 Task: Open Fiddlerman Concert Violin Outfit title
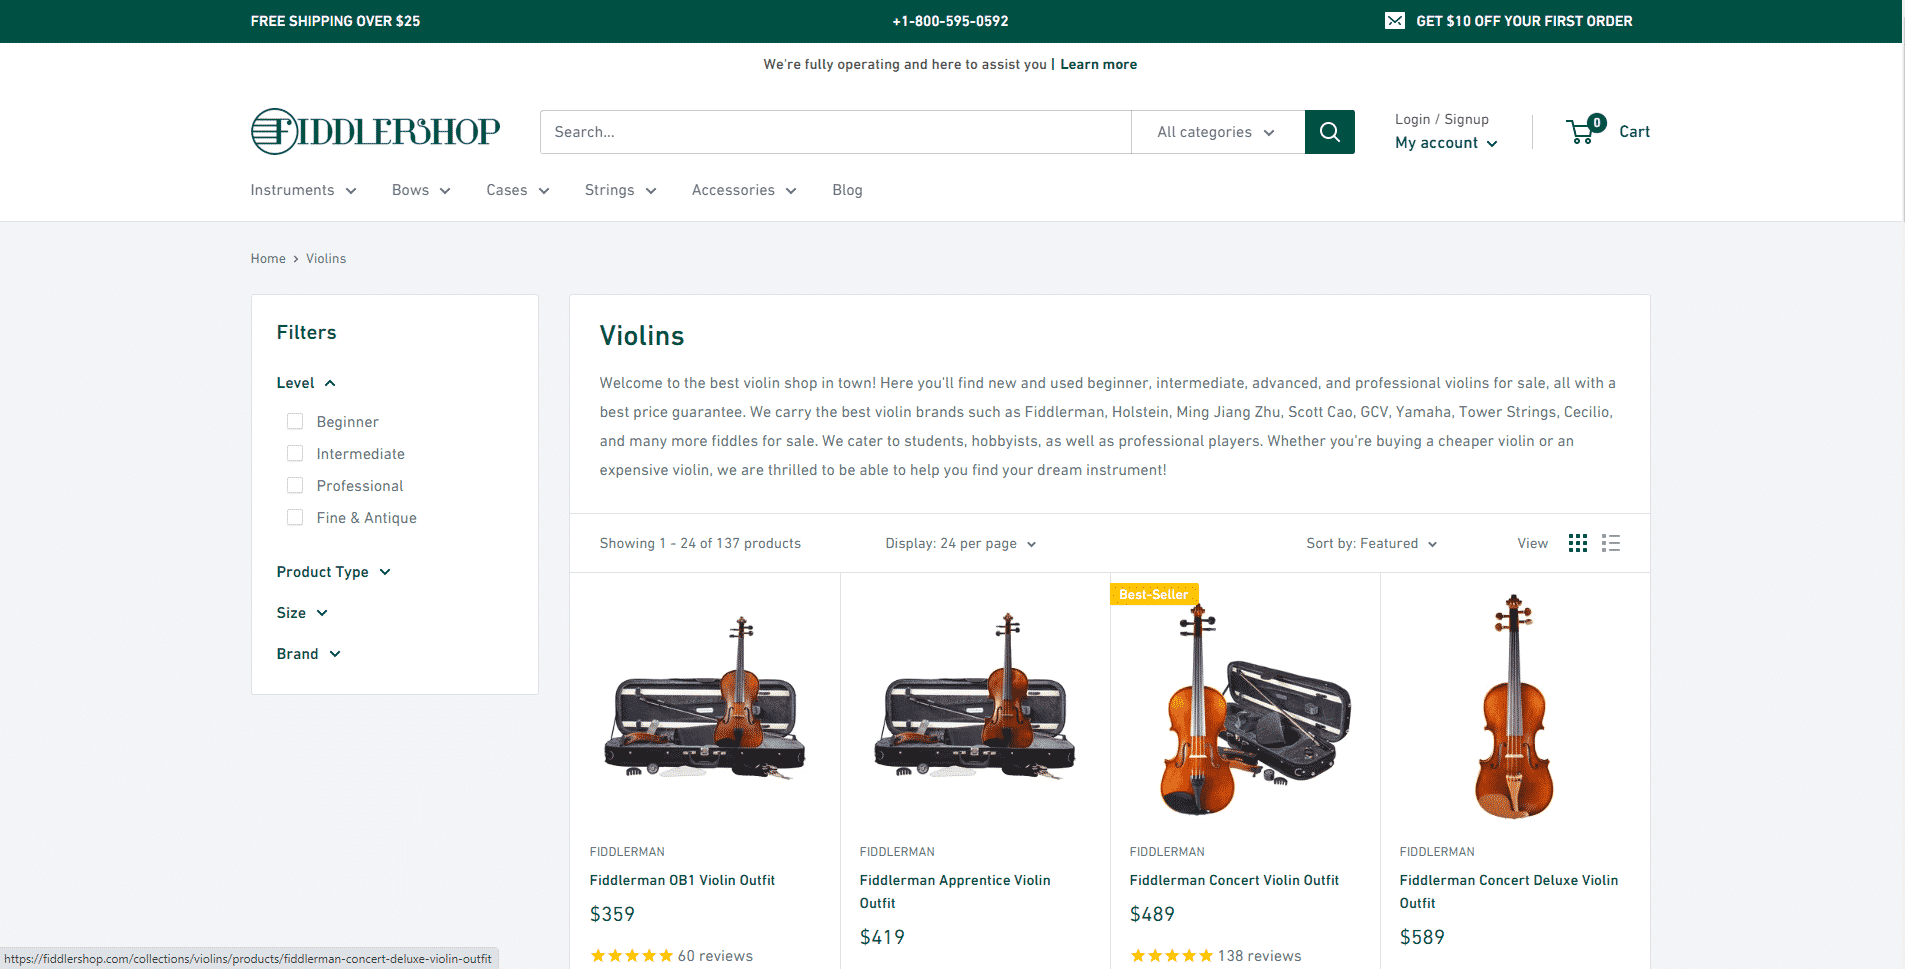click(x=1234, y=880)
